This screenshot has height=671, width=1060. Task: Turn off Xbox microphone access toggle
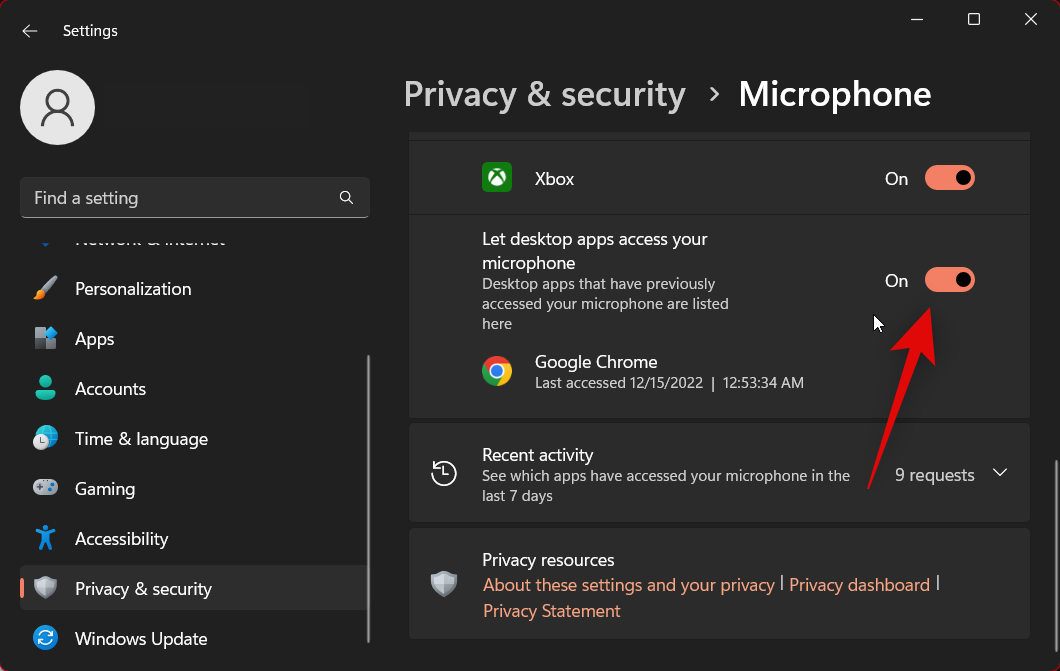(949, 178)
